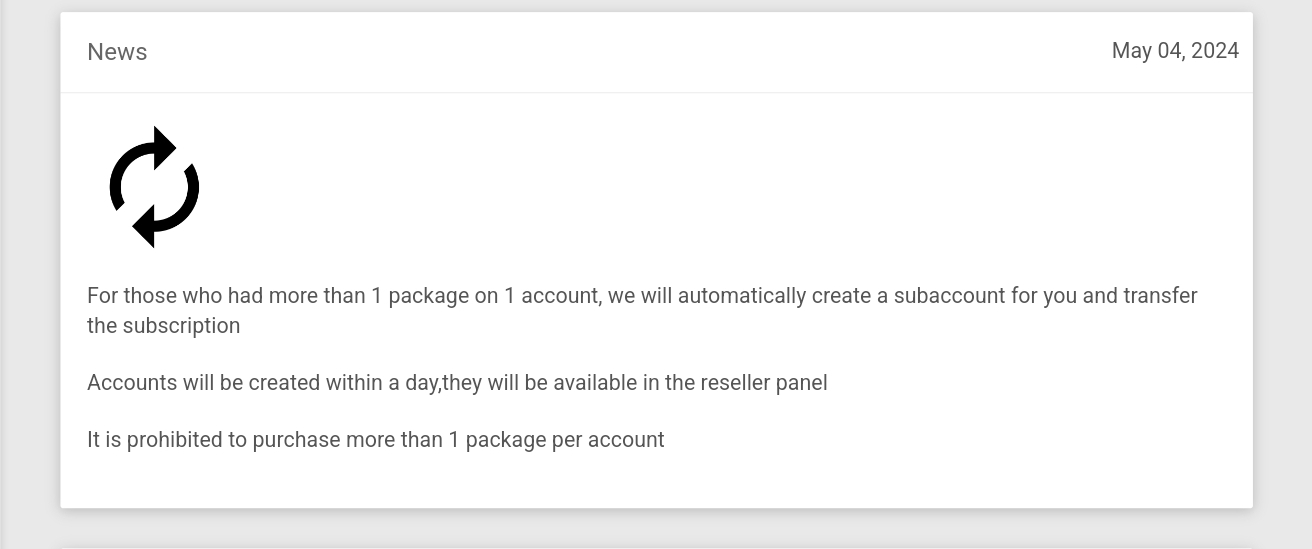The height and width of the screenshot is (549, 1312).
Task: Click the circular sync arrows icon
Action: point(154,187)
